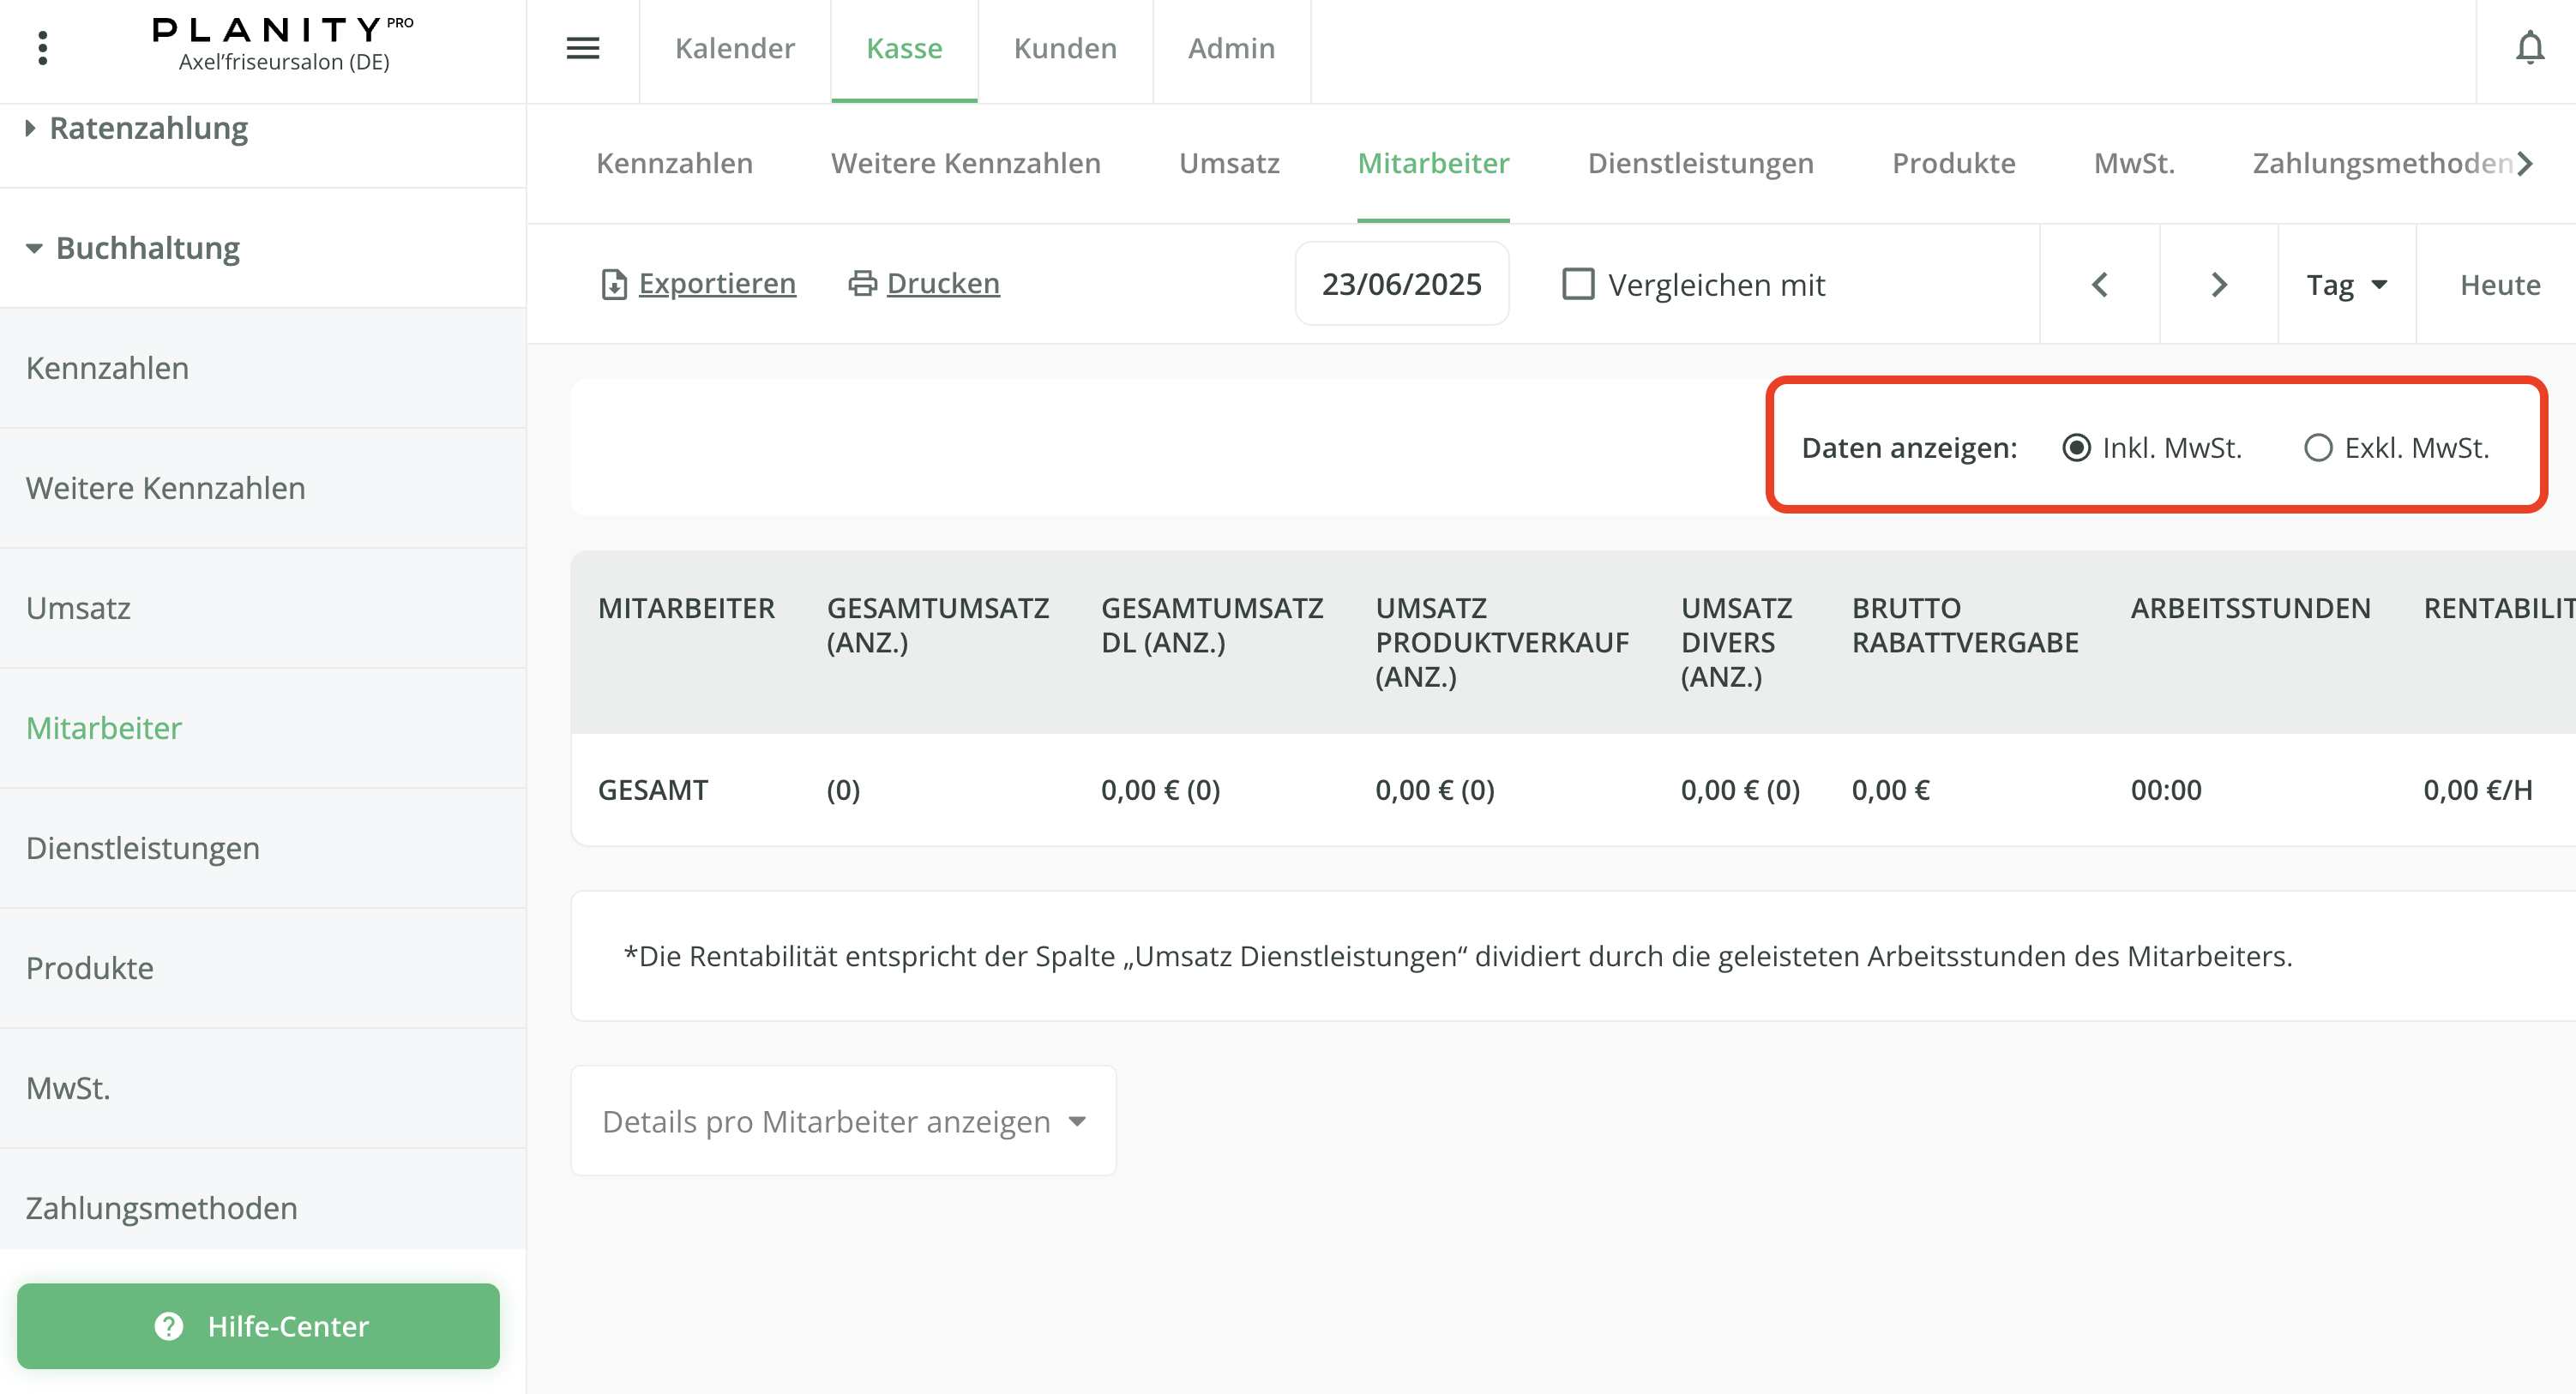2576x1394 pixels.
Task: Expand Details pro Mitarbeiter anzeigen dropdown
Action: tap(843, 1121)
